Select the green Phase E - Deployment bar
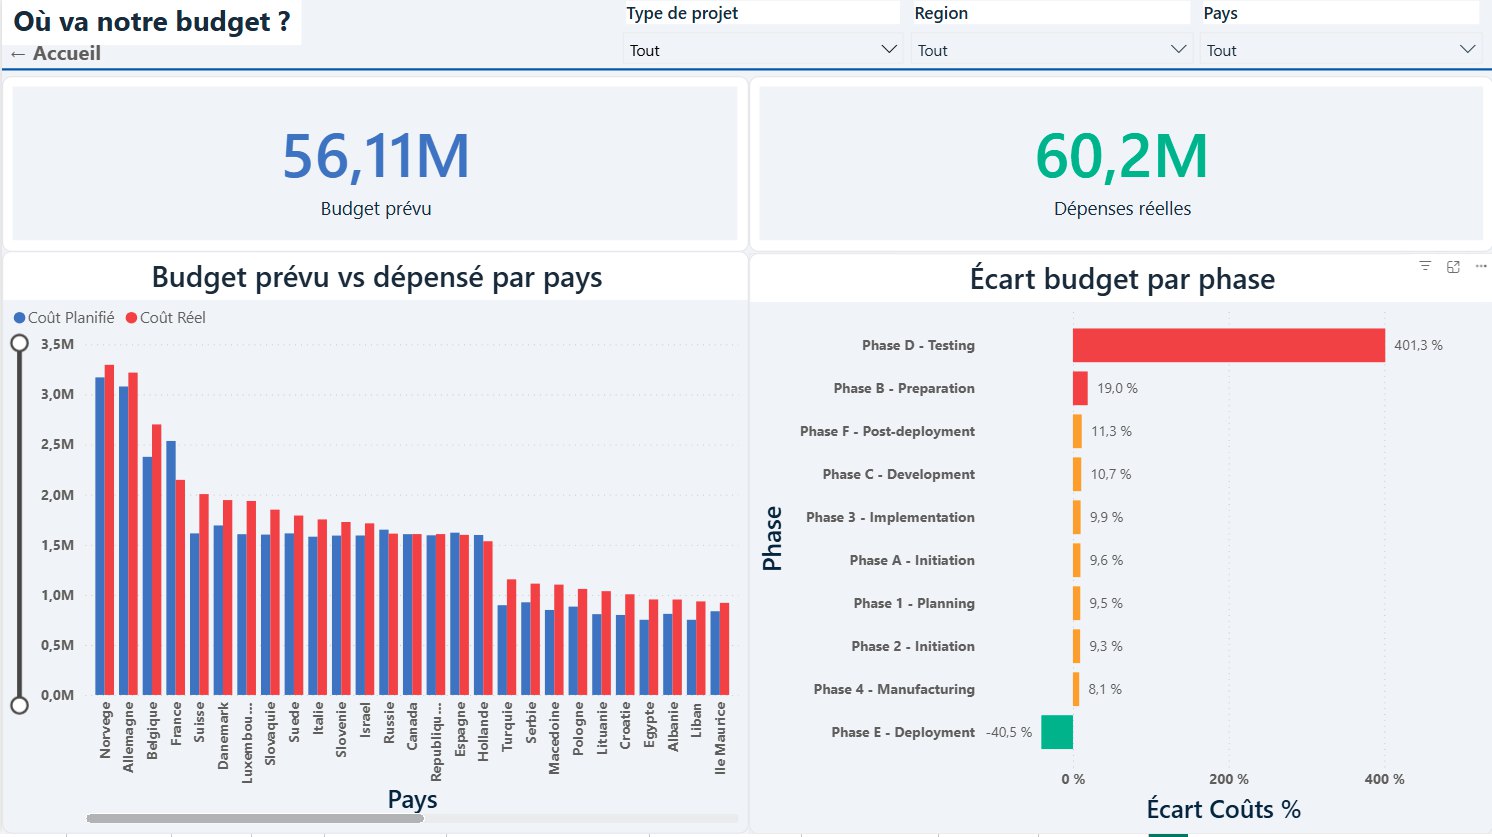Image resolution: width=1492 pixels, height=837 pixels. [x=1057, y=732]
